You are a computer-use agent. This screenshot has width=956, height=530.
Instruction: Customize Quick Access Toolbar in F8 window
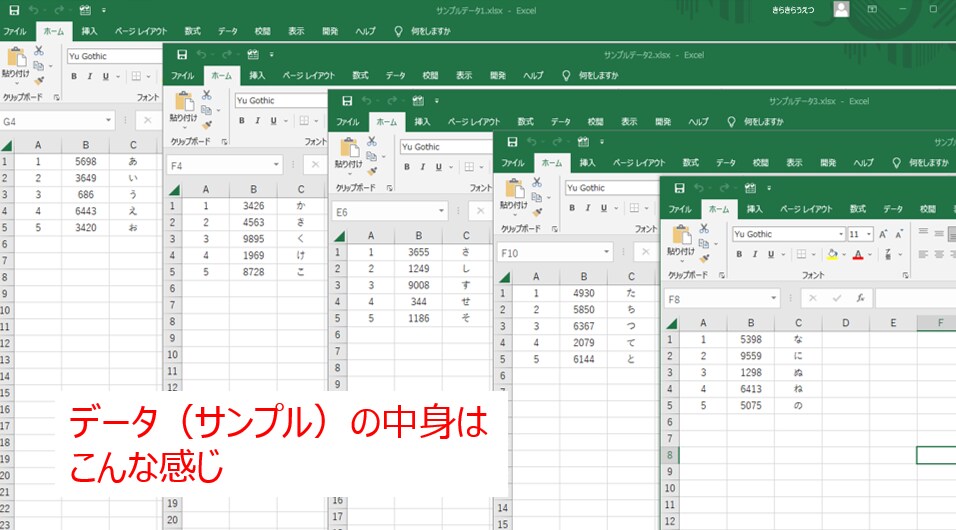coord(769,188)
